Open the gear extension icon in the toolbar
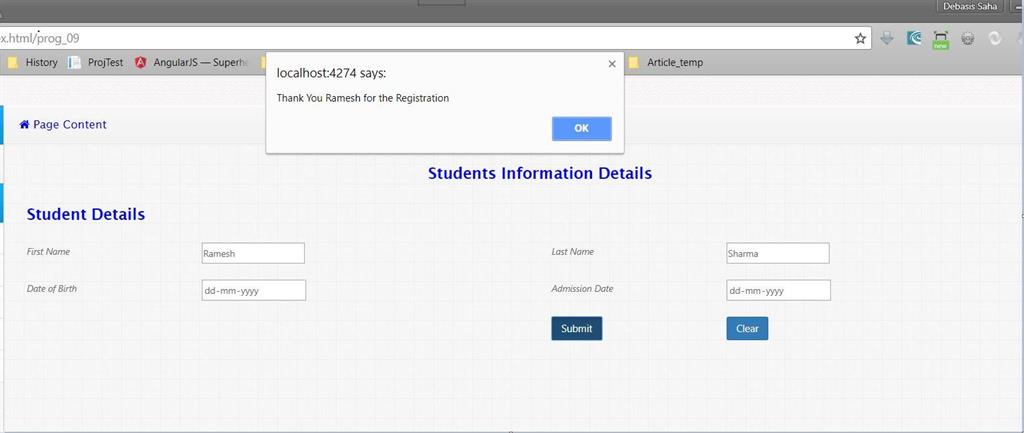Screen dimensions: 1024x433 (968, 39)
